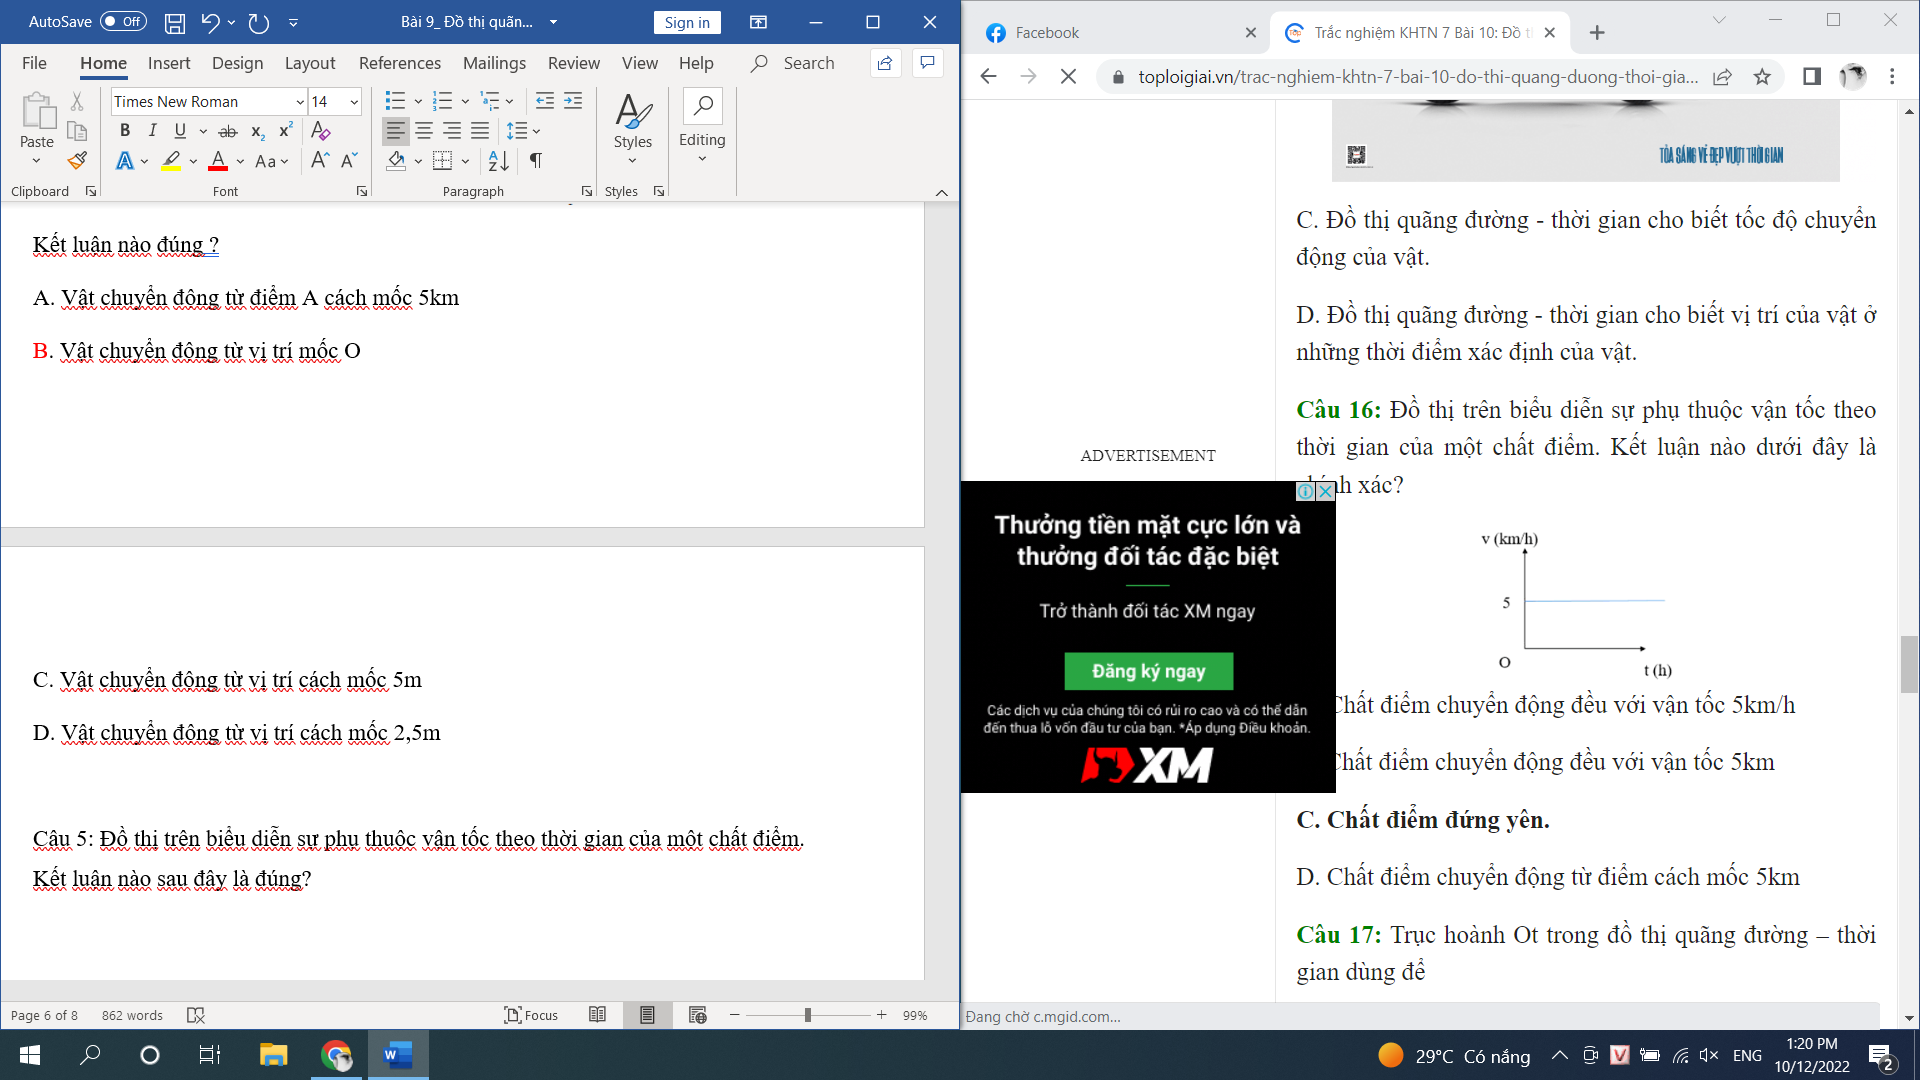Viewport: 1920px width, 1080px height.
Task: Open Comments pane icon in Word
Action: click(928, 63)
